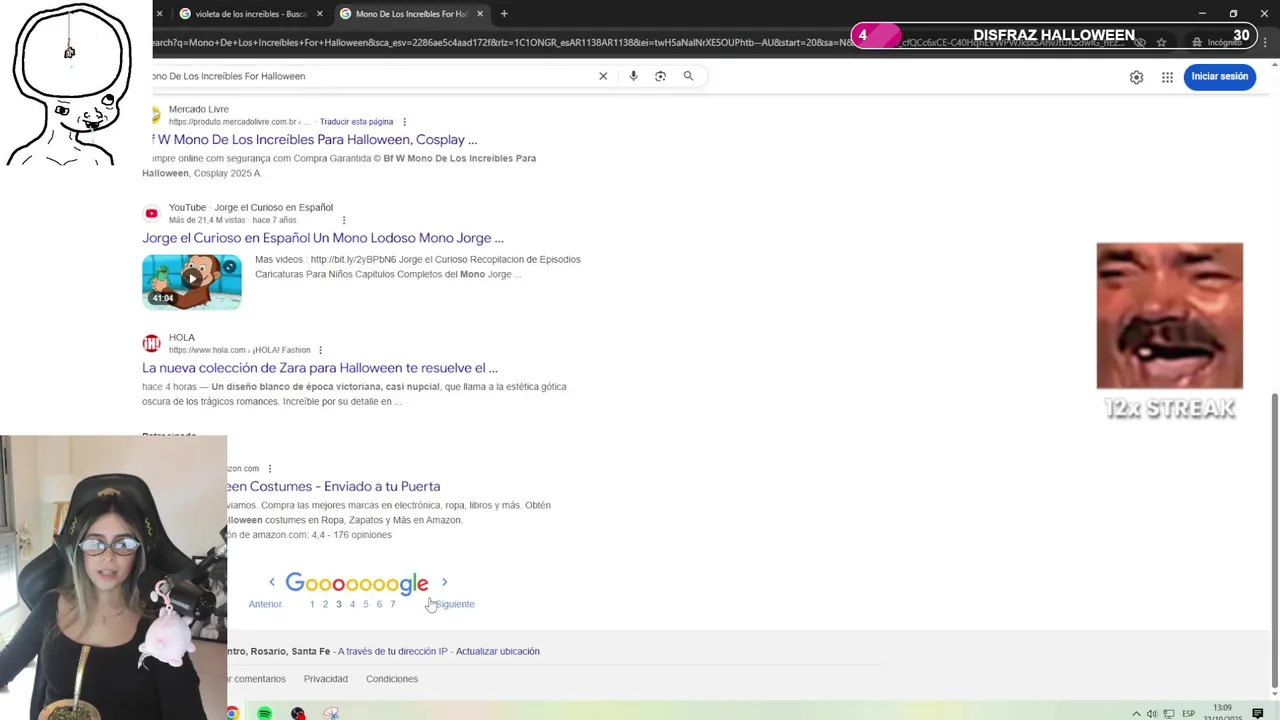Open Spotify from the taskbar
1280x720 pixels.
(x=264, y=713)
